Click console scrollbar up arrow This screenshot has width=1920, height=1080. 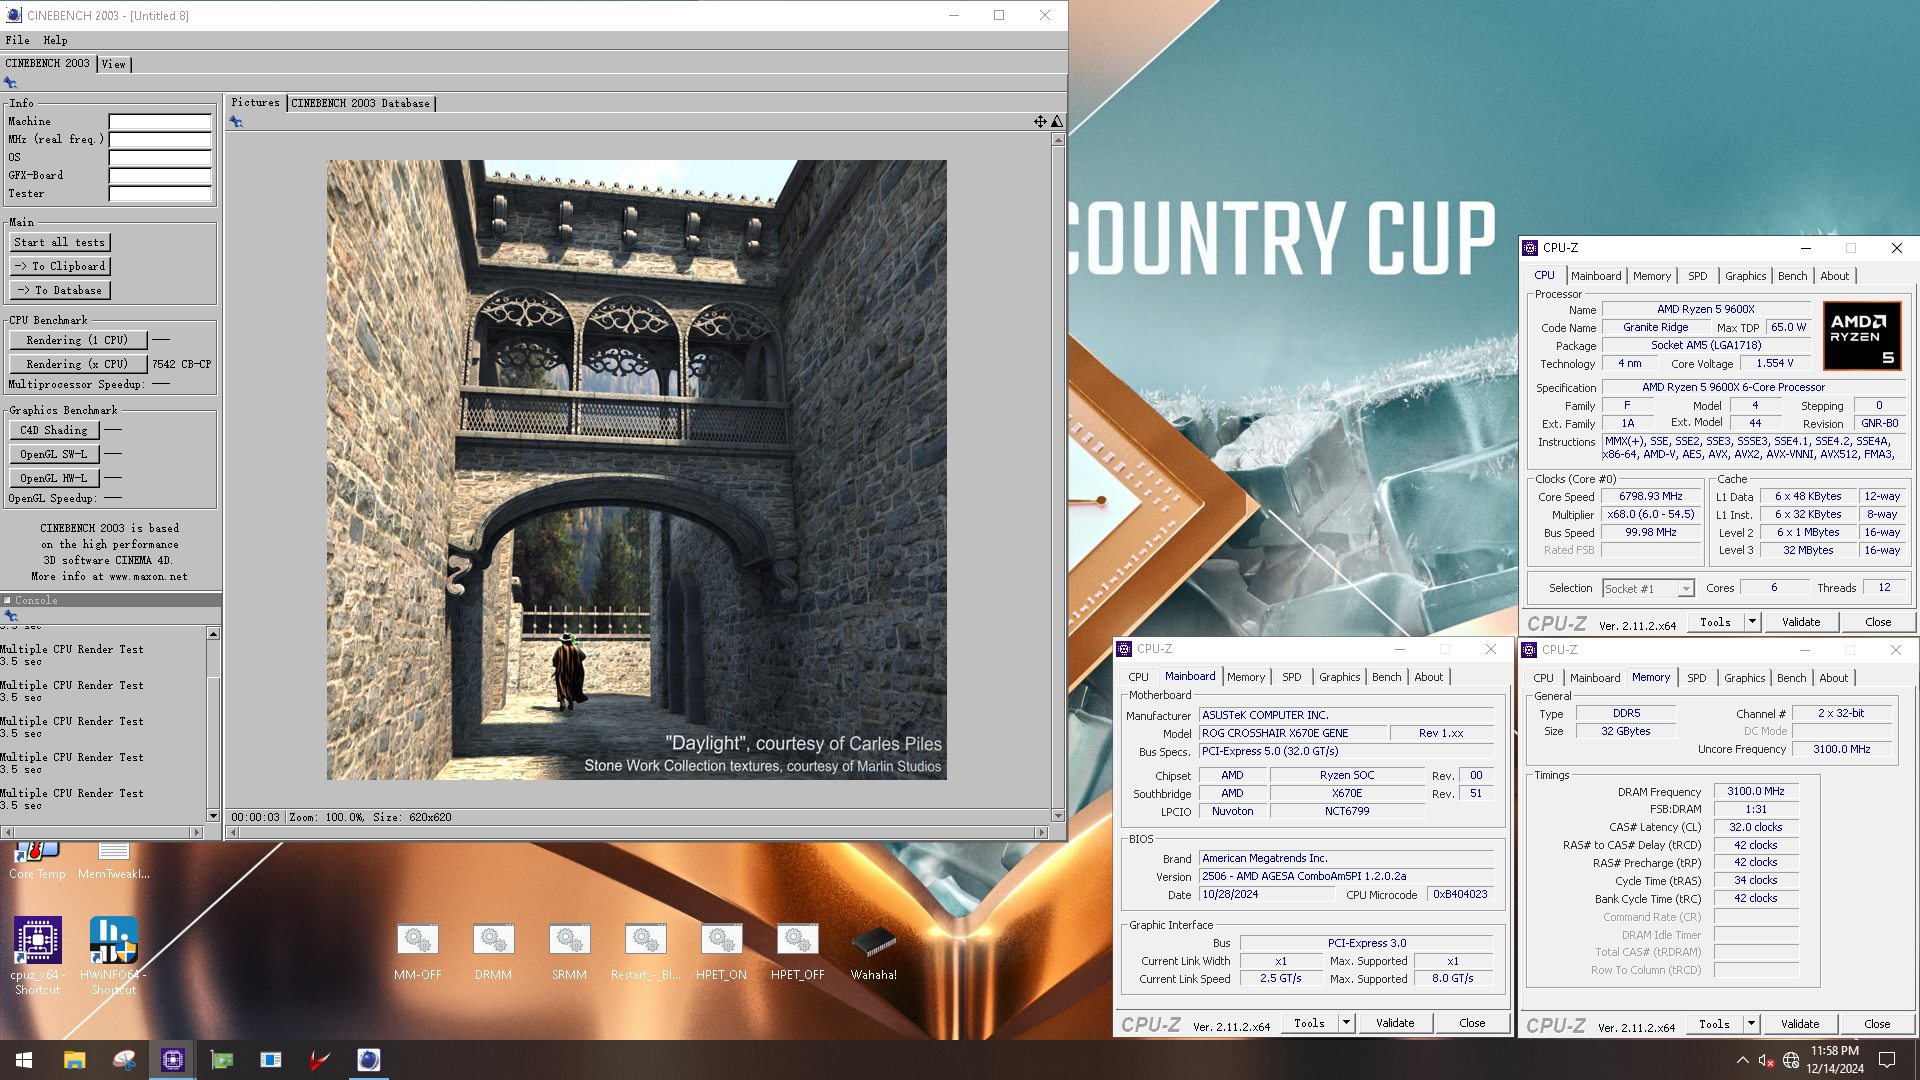tap(213, 633)
